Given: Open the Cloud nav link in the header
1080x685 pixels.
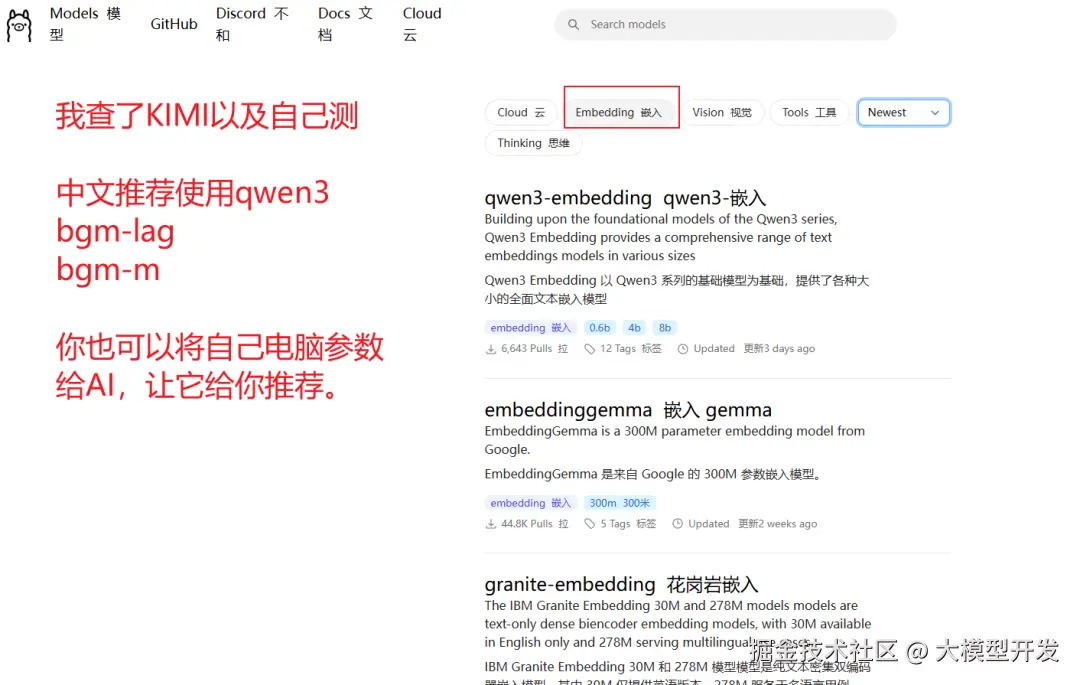Looking at the screenshot, I should coord(422,24).
